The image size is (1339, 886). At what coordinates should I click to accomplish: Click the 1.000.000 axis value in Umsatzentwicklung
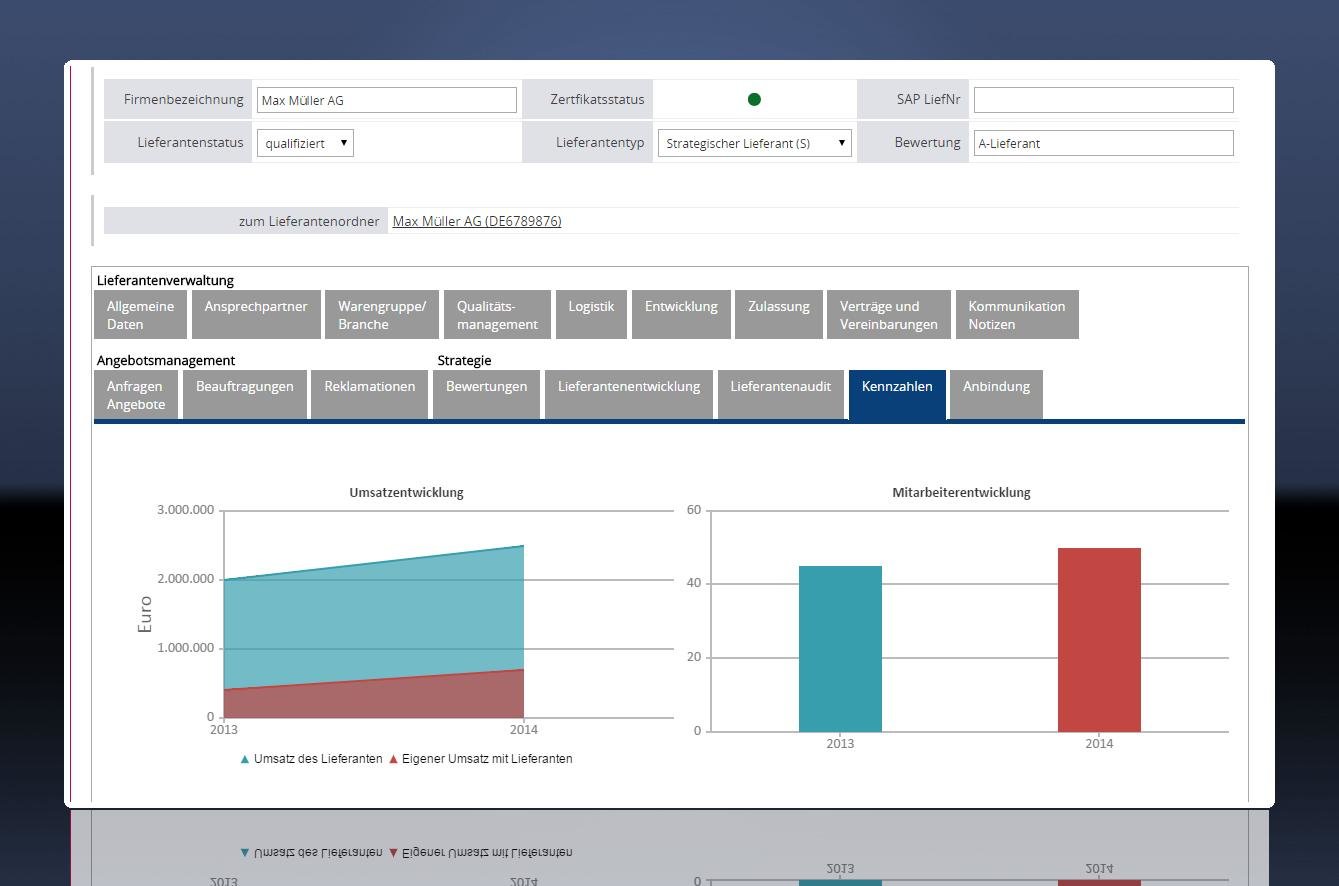pos(185,648)
